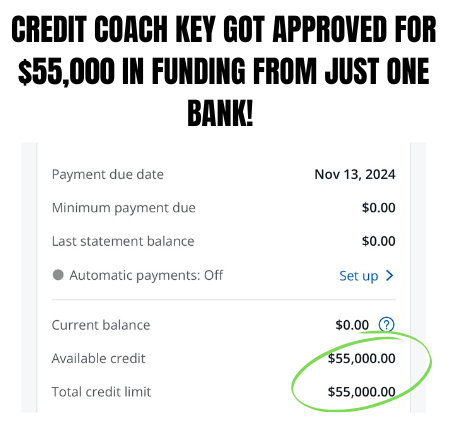Select the Available credit $55,000.00 amount

coord(362,358)
